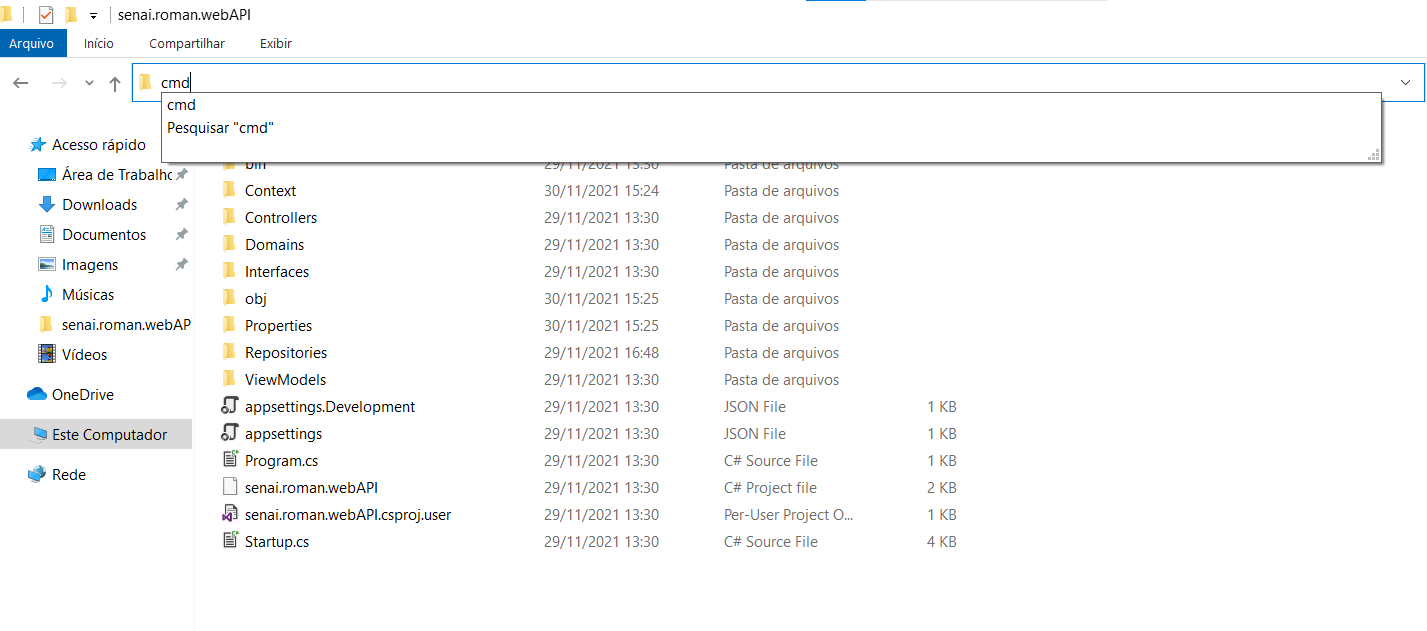Select the Properties folder

279,326
